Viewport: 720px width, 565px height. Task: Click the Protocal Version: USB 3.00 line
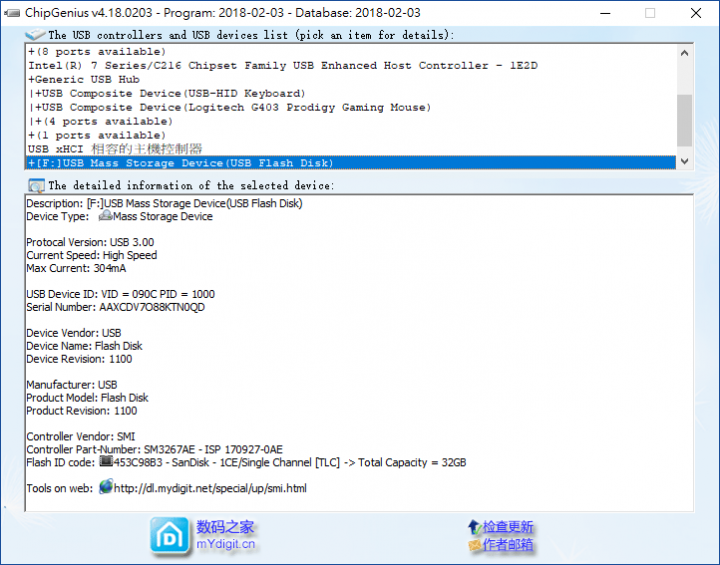(90, 242)
